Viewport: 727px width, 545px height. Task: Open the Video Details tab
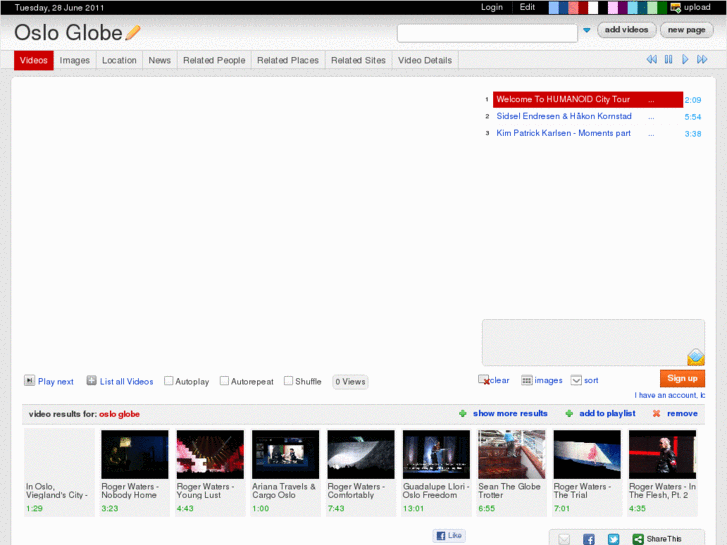pos(425,60)
